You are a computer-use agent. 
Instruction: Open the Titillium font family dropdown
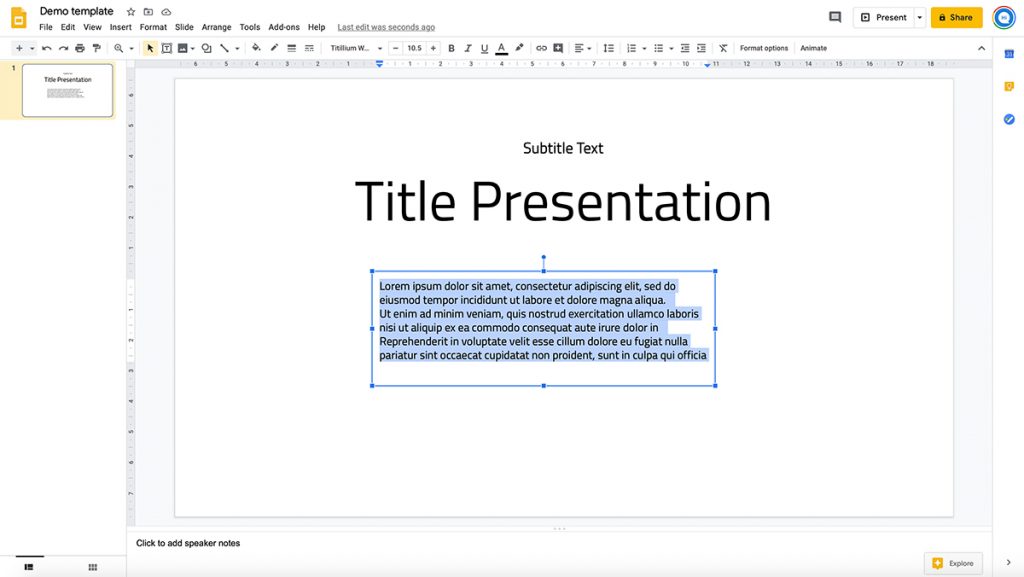pos(356,48)
